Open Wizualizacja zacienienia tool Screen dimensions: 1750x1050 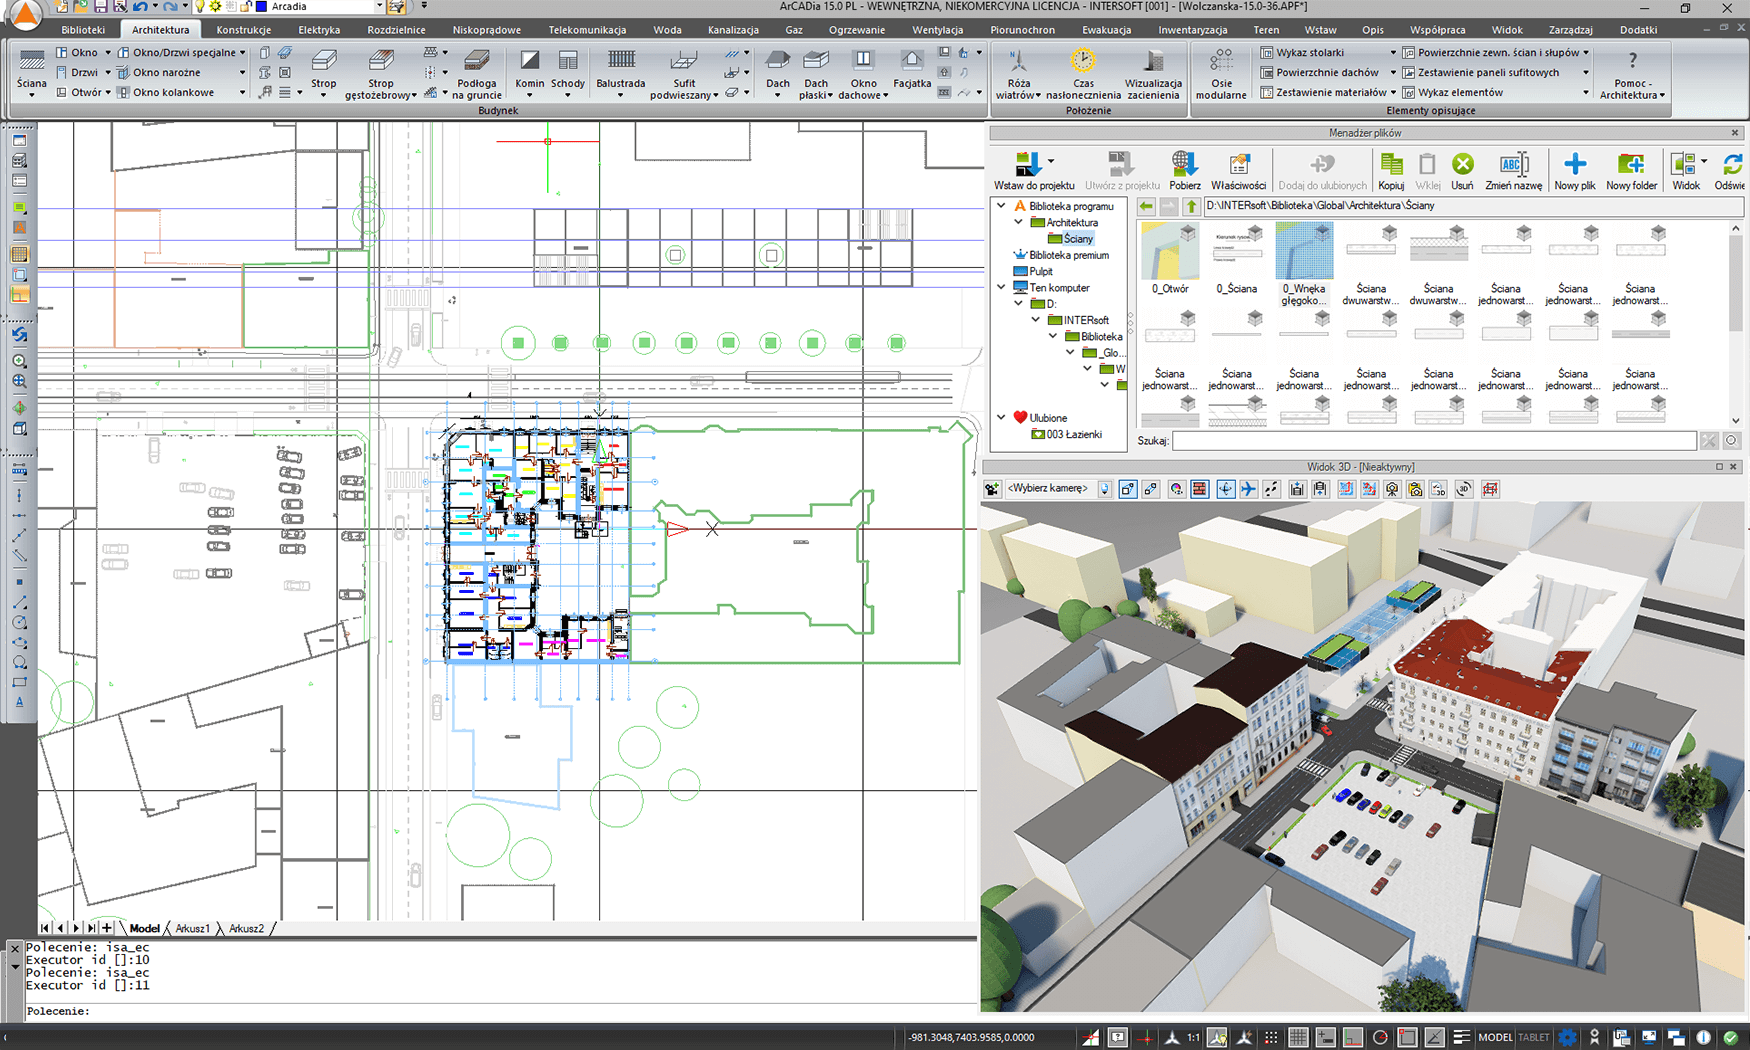point(1153,74)
